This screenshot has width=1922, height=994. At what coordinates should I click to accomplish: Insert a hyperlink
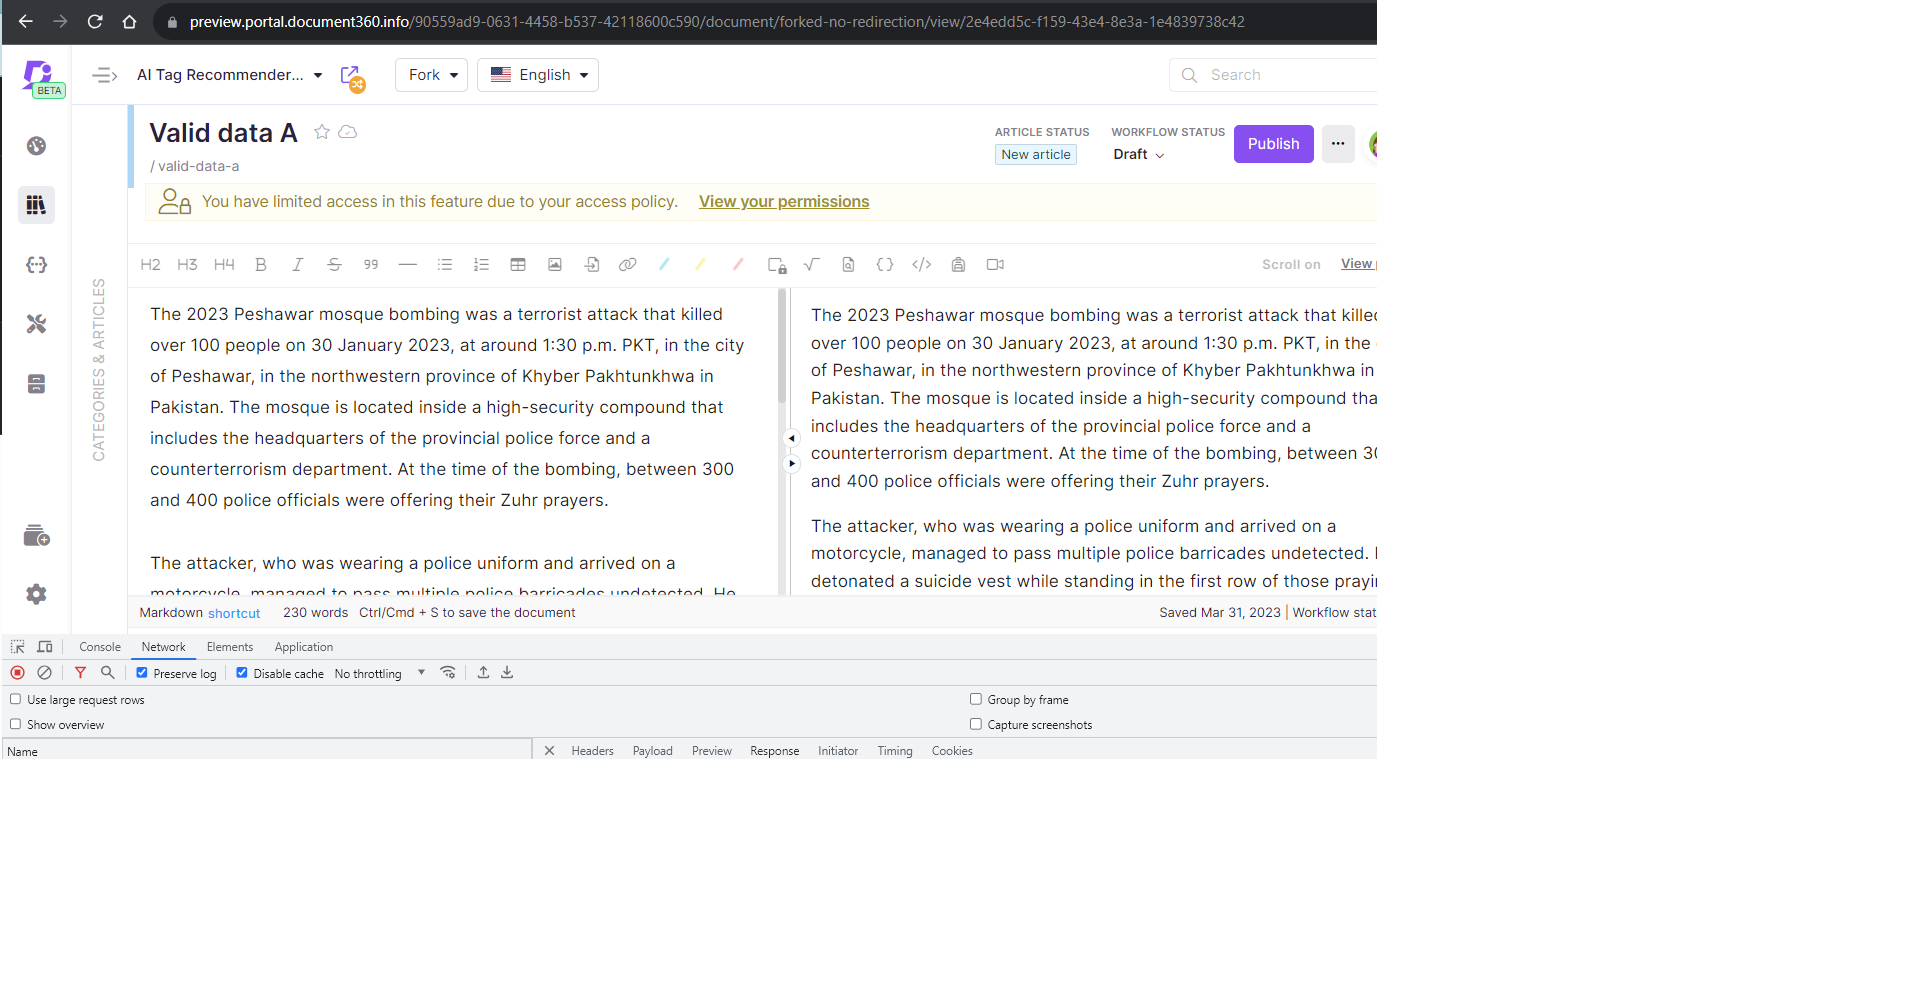628,265
